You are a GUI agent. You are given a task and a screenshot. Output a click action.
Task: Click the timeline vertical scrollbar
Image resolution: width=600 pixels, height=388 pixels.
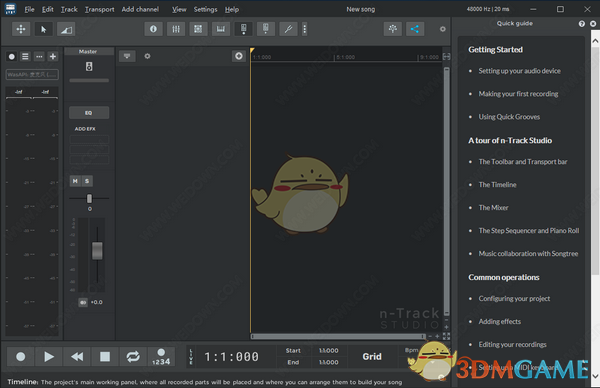pos(447,191)
